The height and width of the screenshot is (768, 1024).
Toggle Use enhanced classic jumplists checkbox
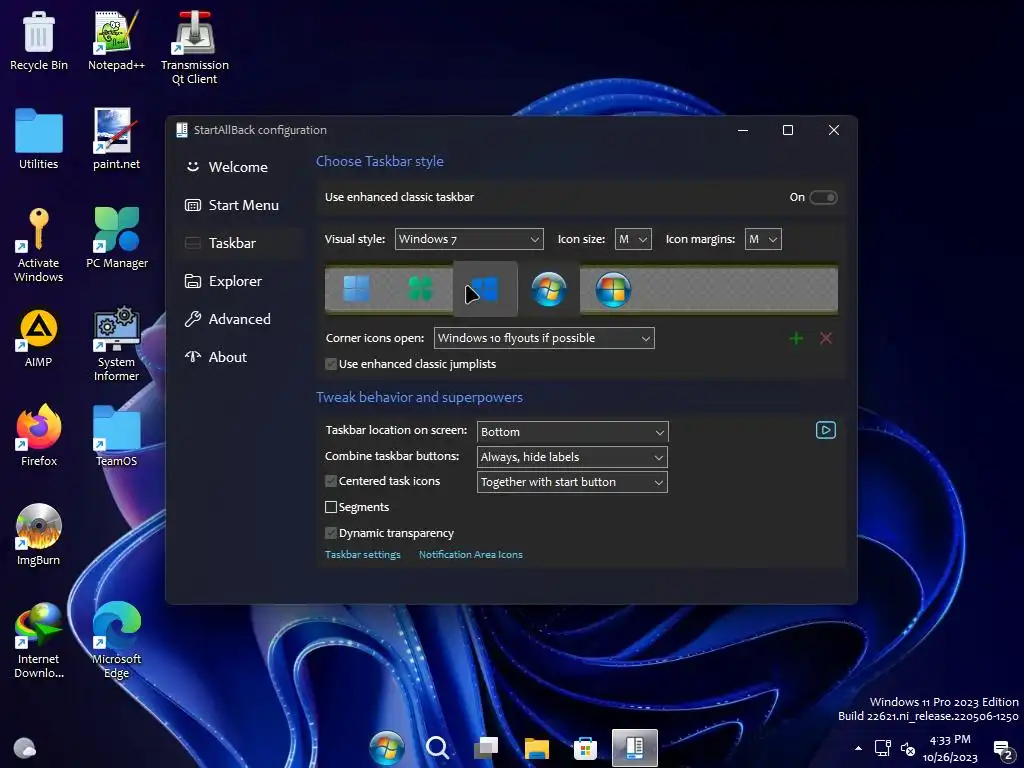(331, 364)
